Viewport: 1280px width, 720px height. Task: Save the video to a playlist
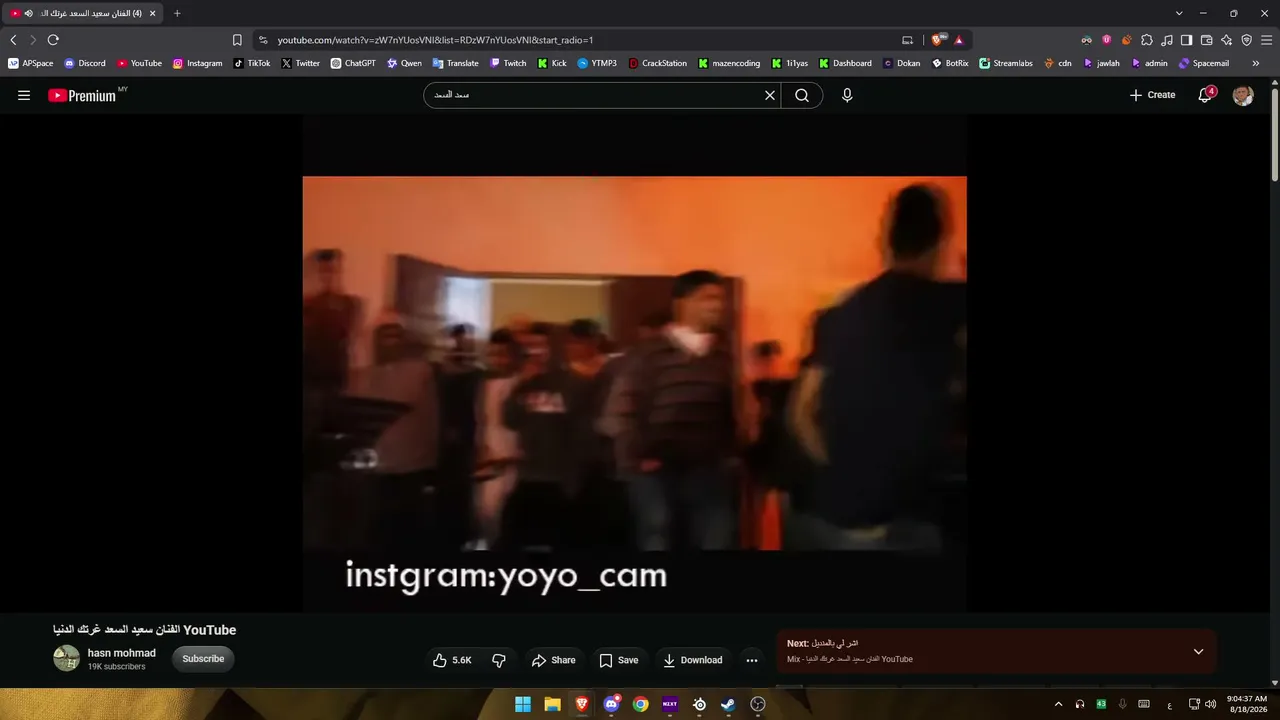tap(619, 660)
